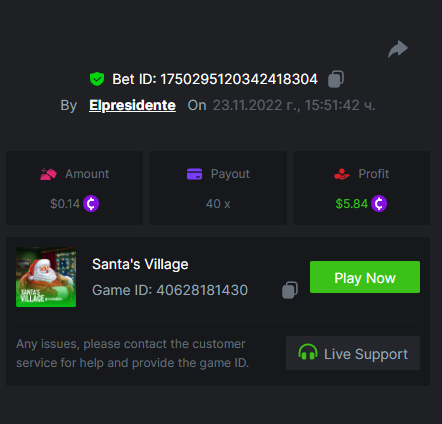The image size is (442, 424).
Task: Click the Play Now button
Action: [x=365, y=277]
